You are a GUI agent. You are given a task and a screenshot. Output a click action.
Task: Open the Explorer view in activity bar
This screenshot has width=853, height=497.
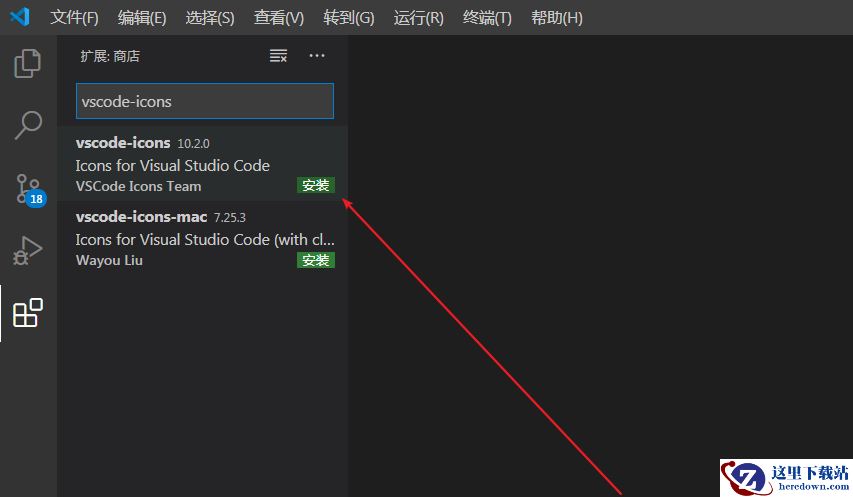tap(28, 63)
